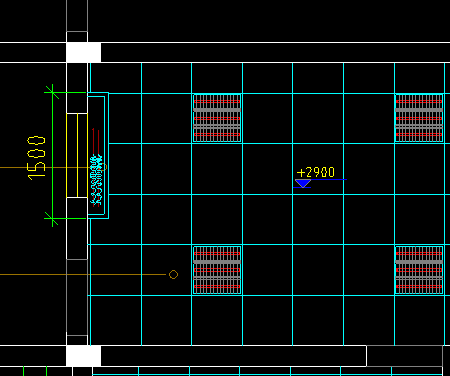Select the lower-left ceiling grille fixture
This screenshot has height=376, width=450.
pos(217,270)
